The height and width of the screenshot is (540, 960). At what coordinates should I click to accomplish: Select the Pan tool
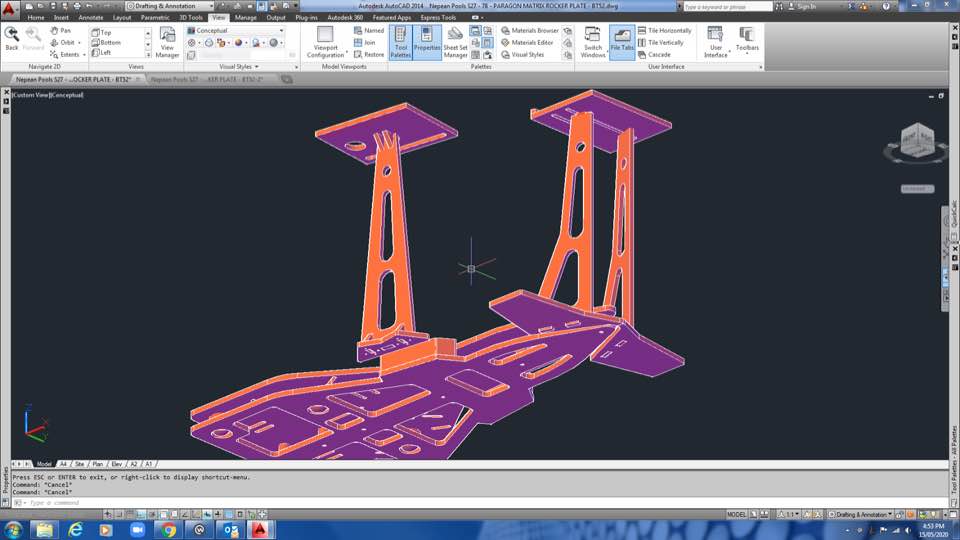pos(60,30)
